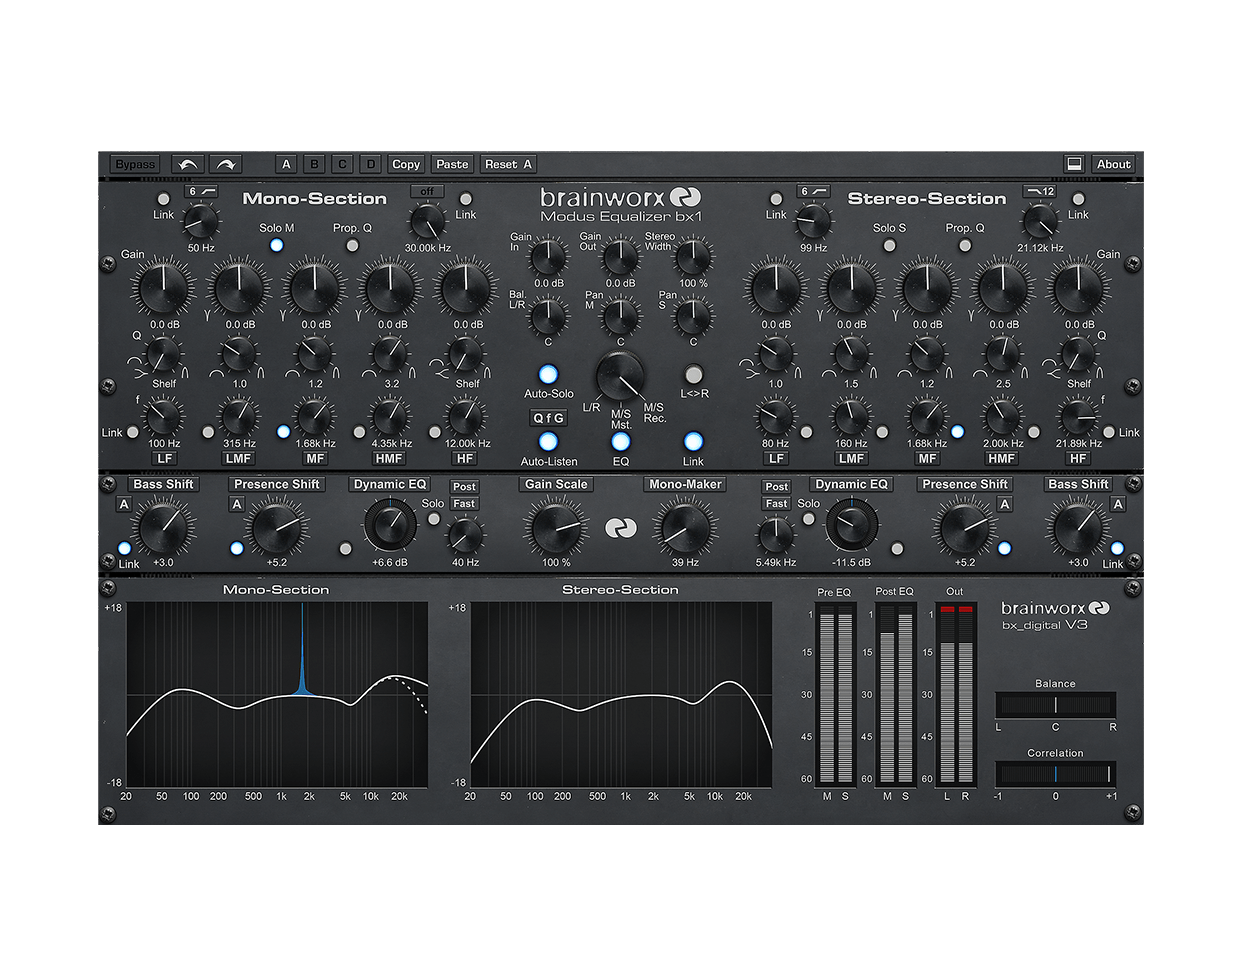Toggle the center Link button
This screenshot has height=980, width=1248.
693,441
